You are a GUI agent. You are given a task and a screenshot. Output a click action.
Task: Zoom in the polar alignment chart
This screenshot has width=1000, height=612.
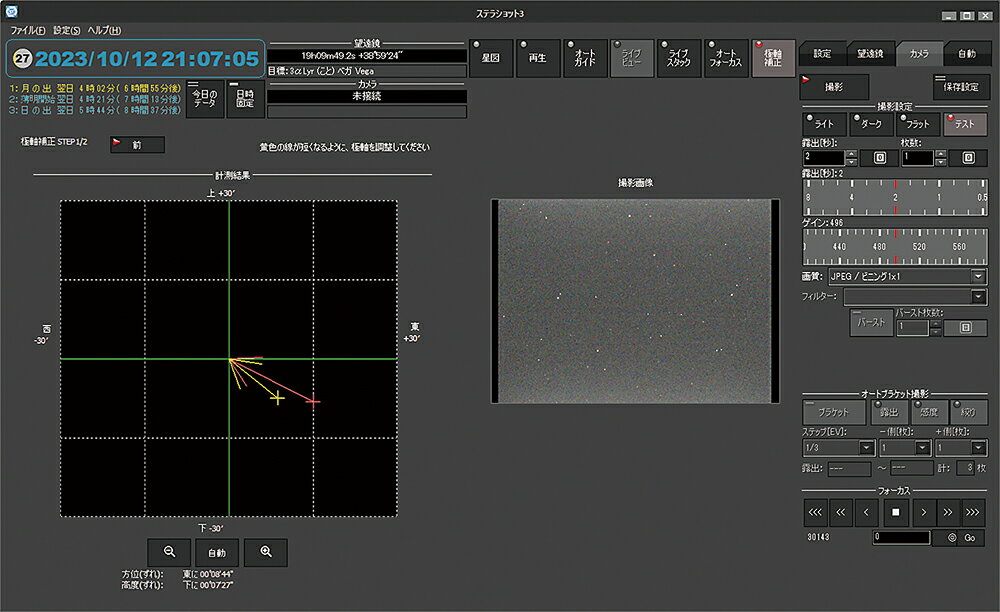tap(265, 552)
